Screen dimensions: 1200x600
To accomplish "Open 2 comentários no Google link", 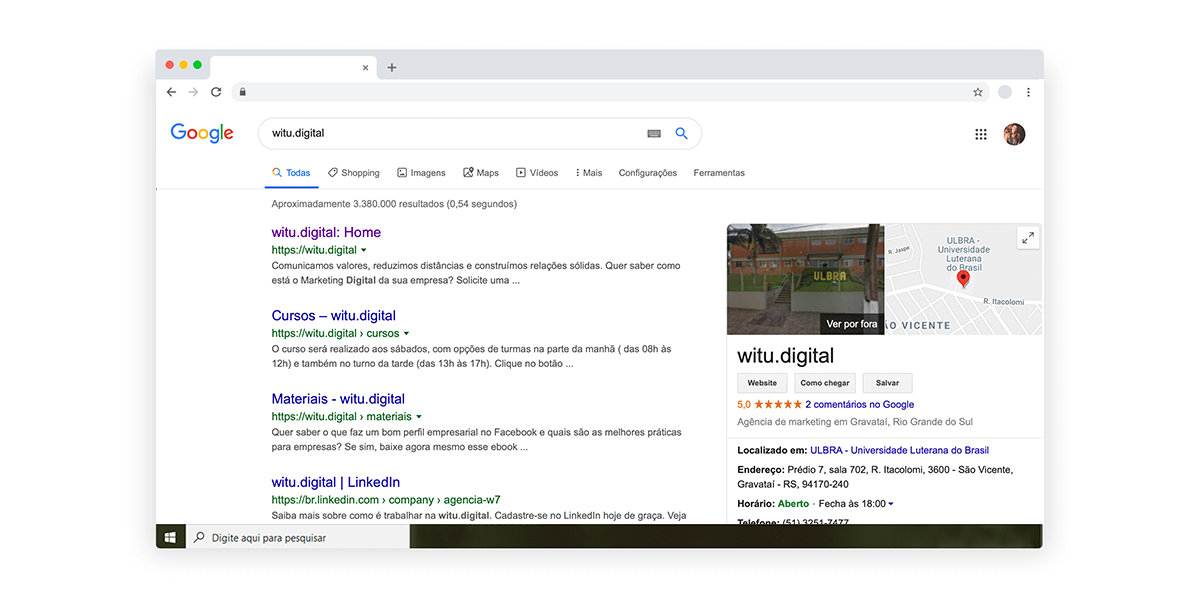I will coord(860,405).
